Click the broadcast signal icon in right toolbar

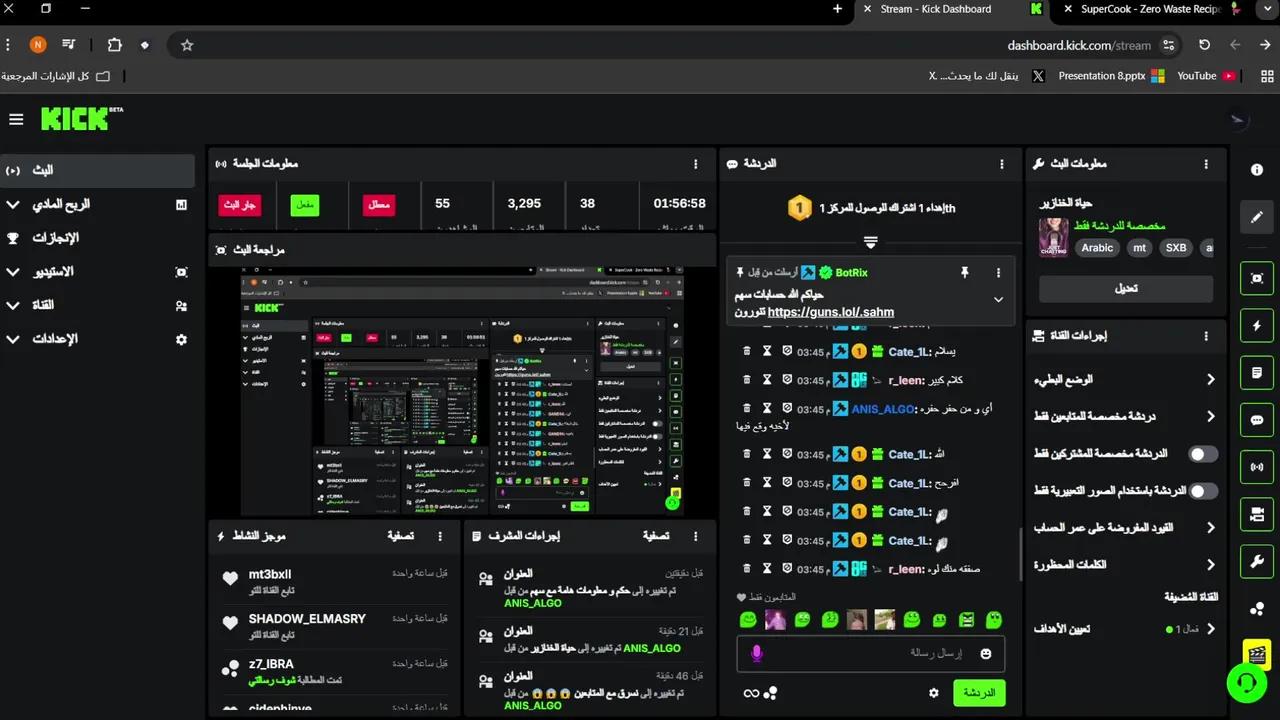(1257, 467)
